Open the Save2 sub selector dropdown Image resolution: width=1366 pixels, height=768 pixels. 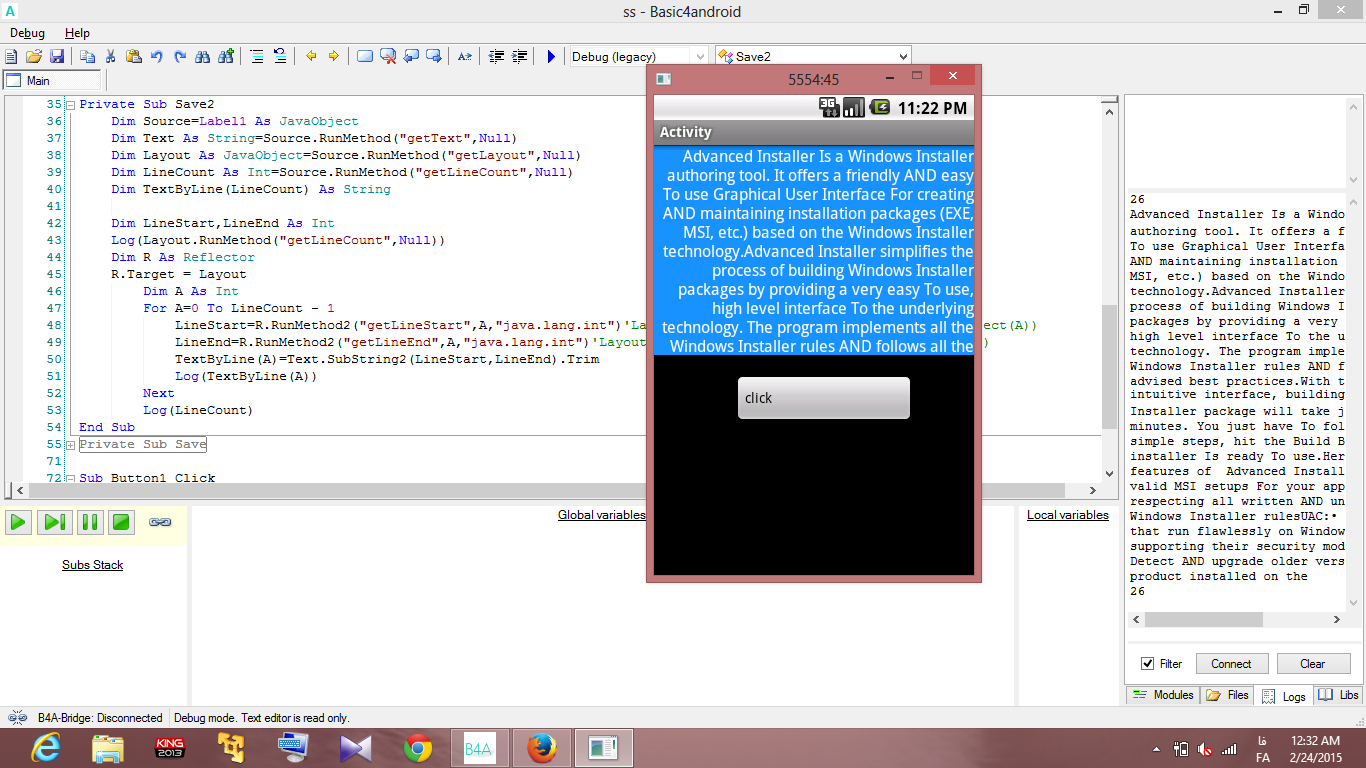coord(903,57)
